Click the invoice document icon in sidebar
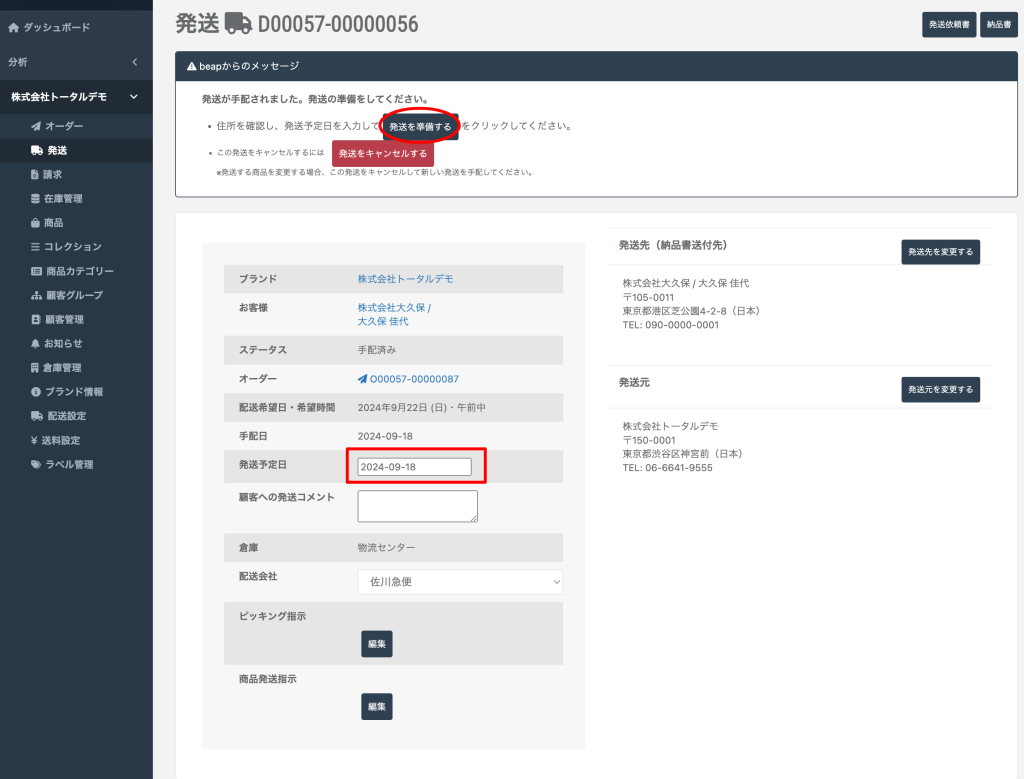Image resolution: width=1024 pixels, height=779 pixels. coord(36,174)
